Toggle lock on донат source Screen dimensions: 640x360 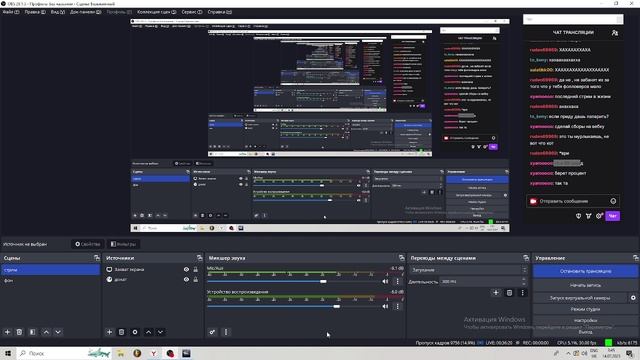(196, 280)
